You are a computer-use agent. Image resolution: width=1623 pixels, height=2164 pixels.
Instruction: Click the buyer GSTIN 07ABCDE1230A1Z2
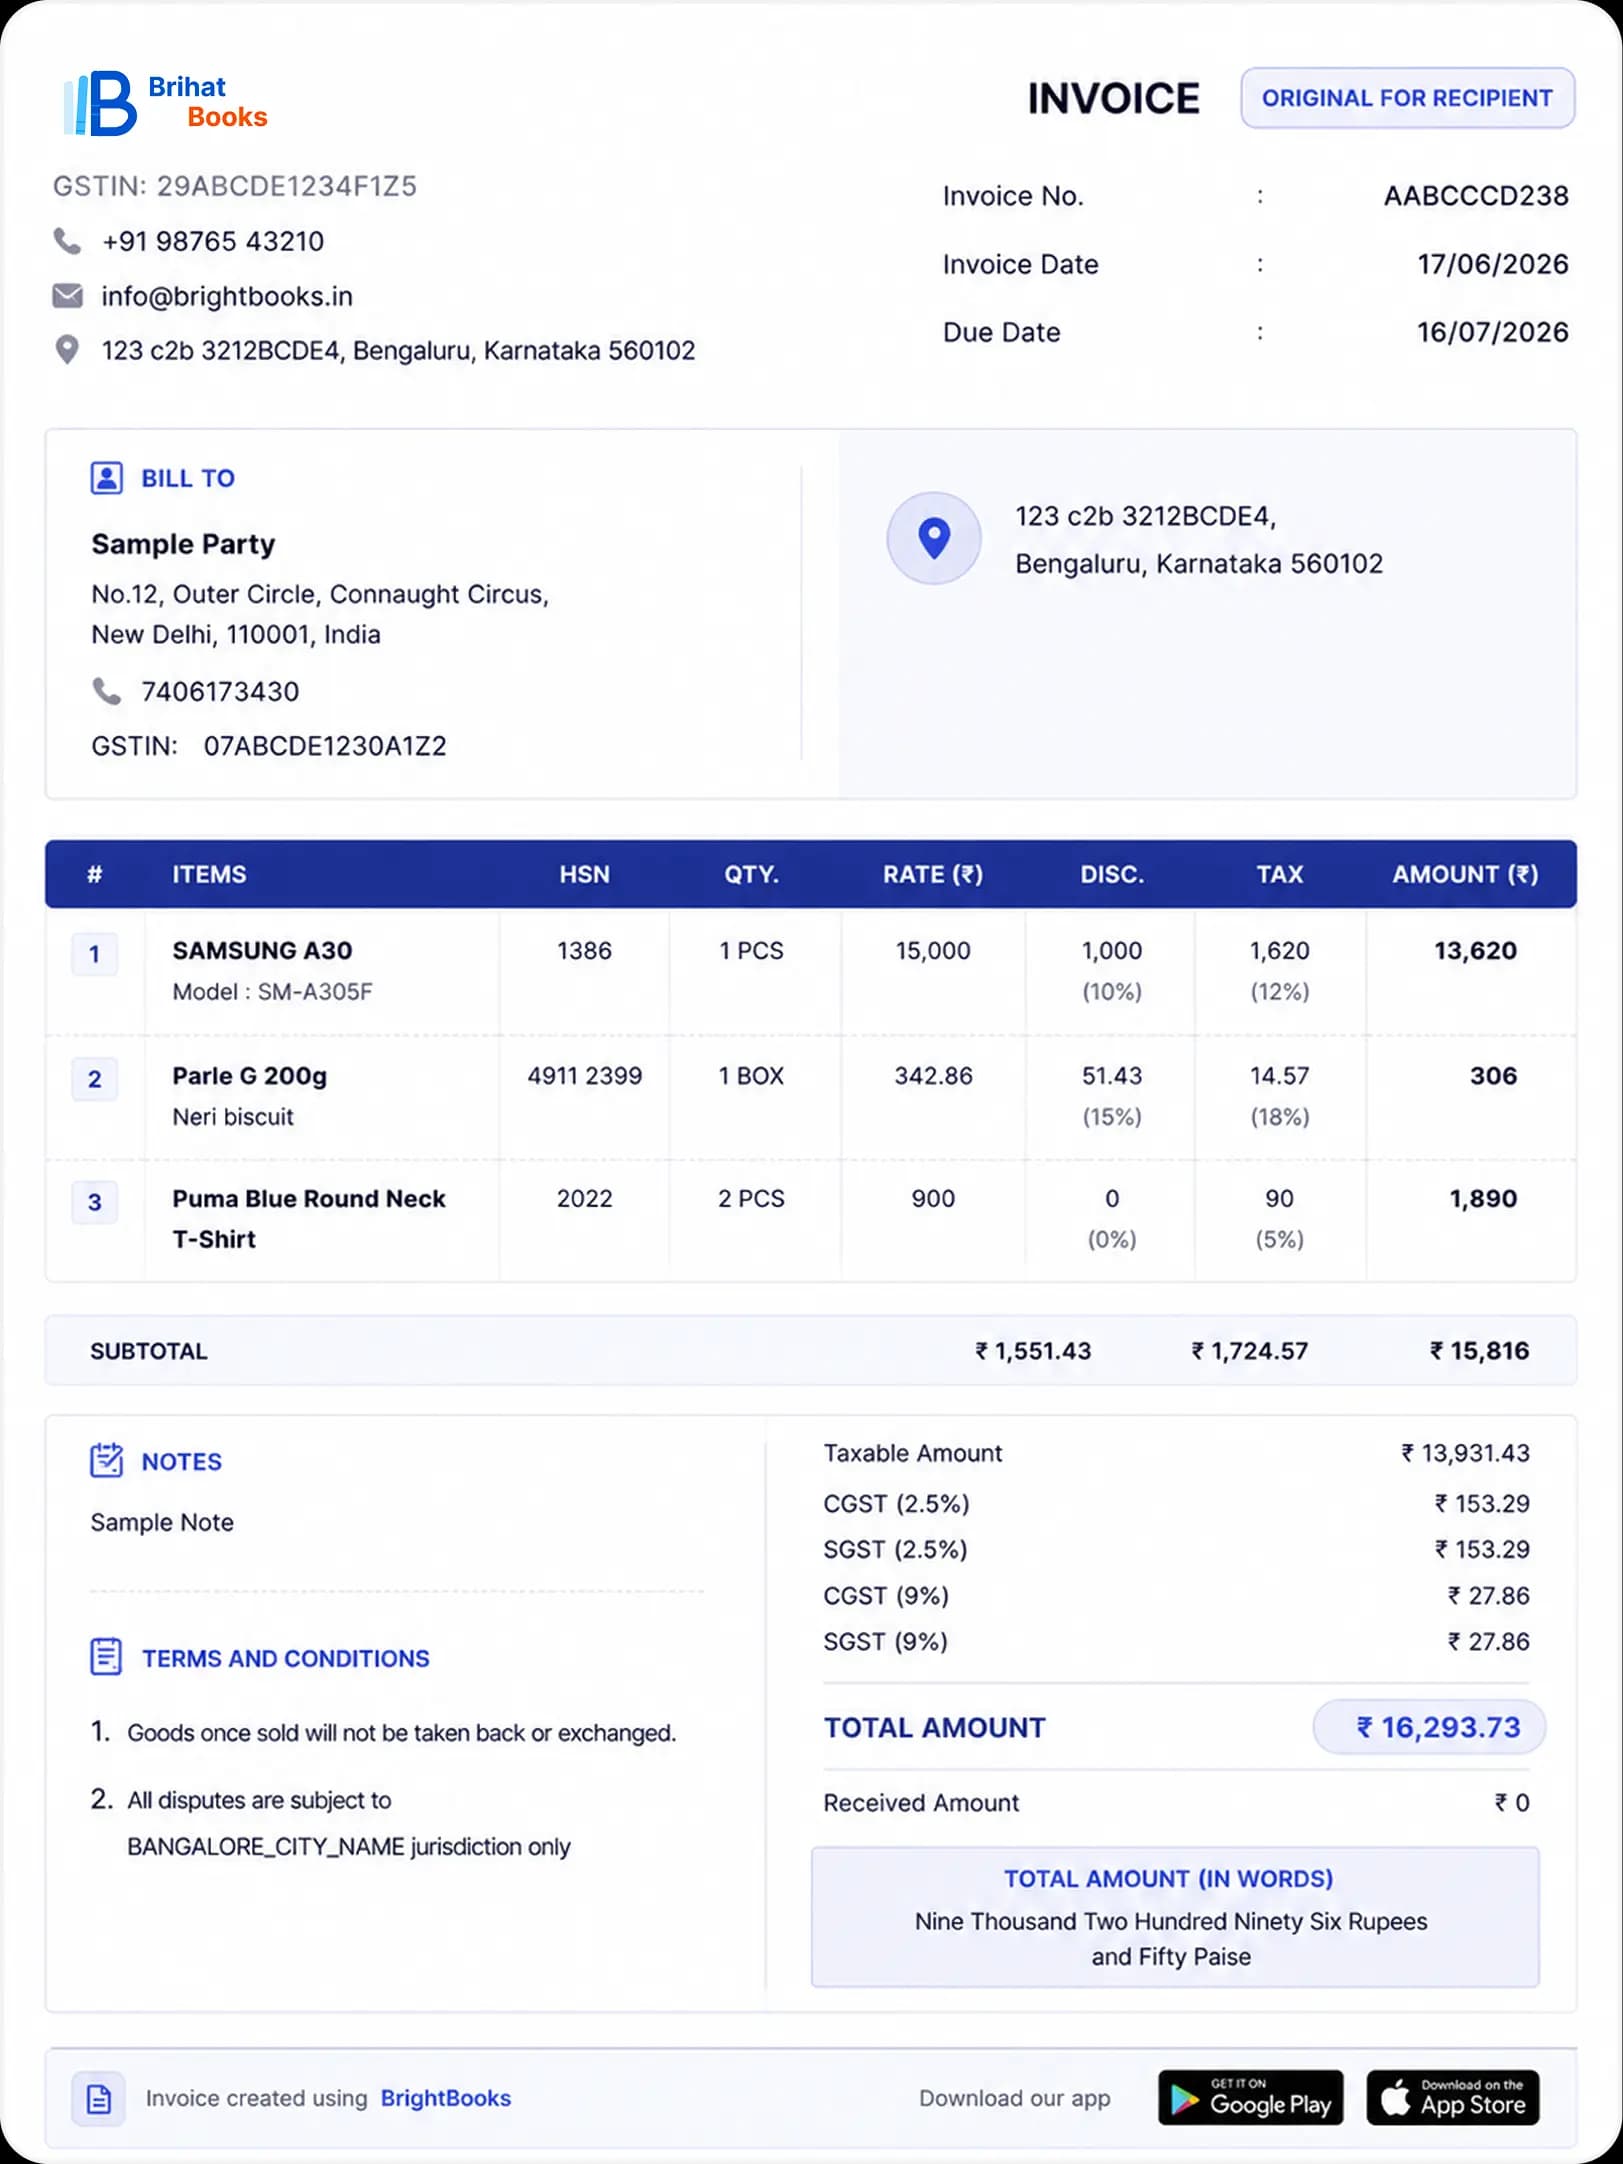(325, 746)
